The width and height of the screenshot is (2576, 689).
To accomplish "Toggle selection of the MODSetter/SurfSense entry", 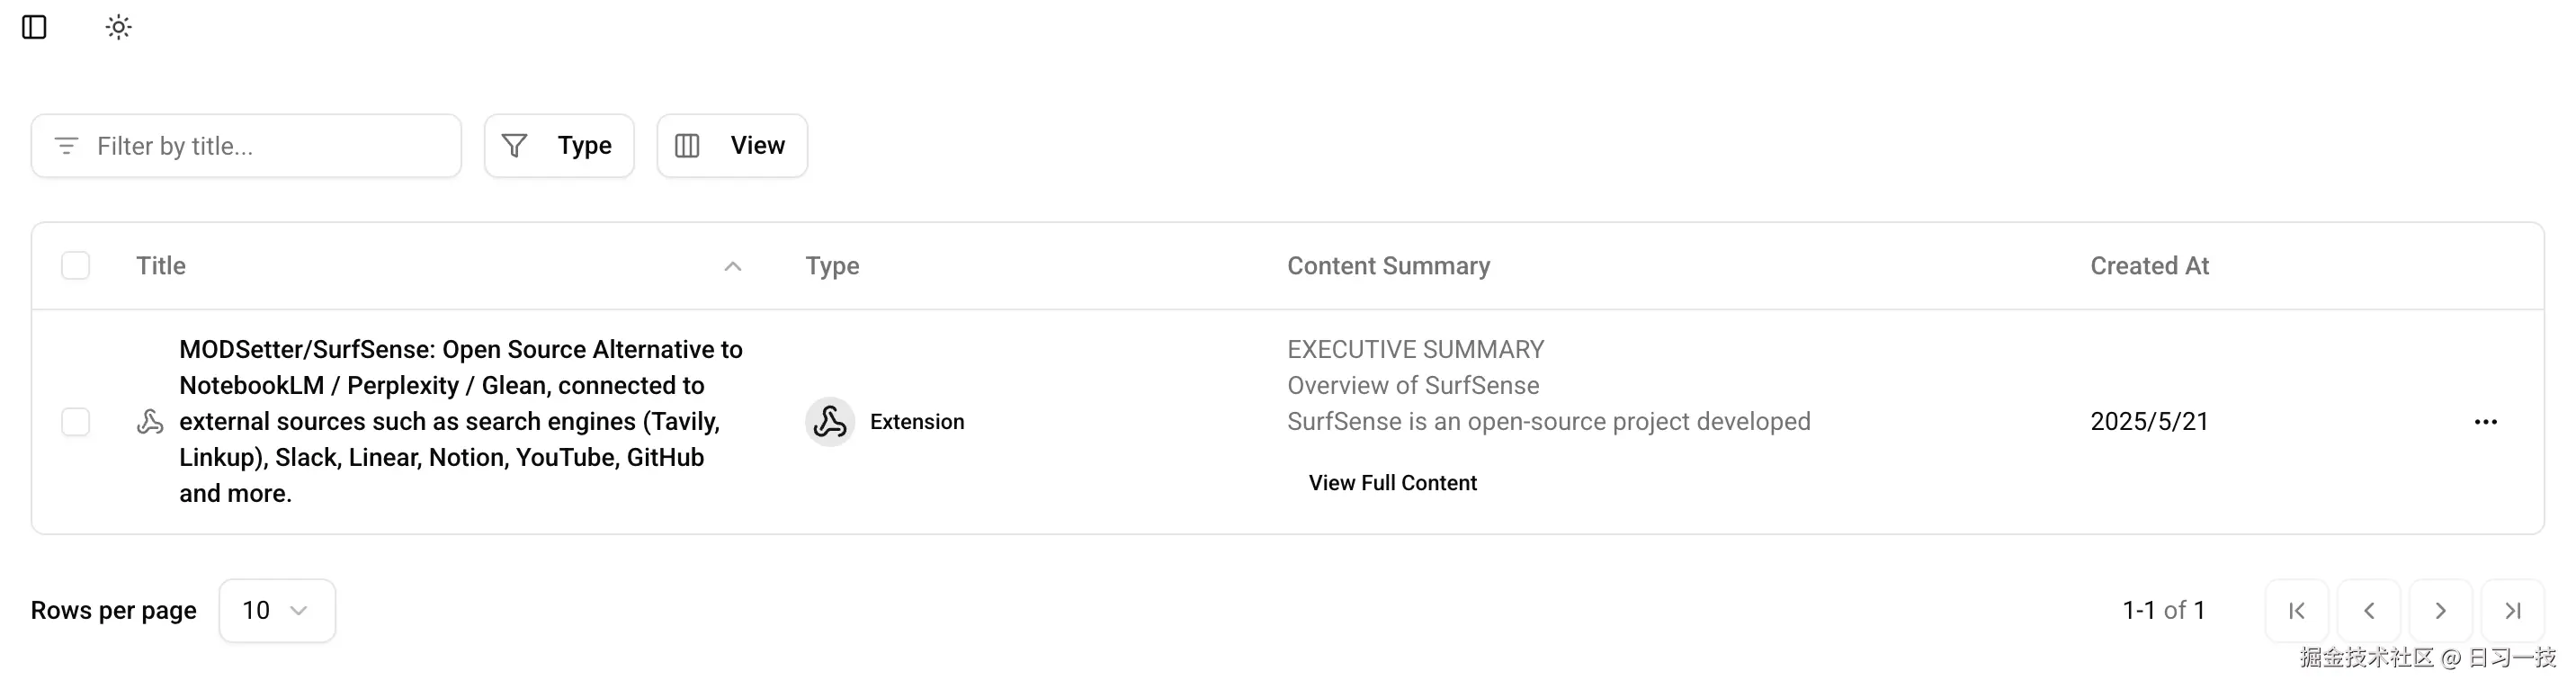I will coord(75,421).
